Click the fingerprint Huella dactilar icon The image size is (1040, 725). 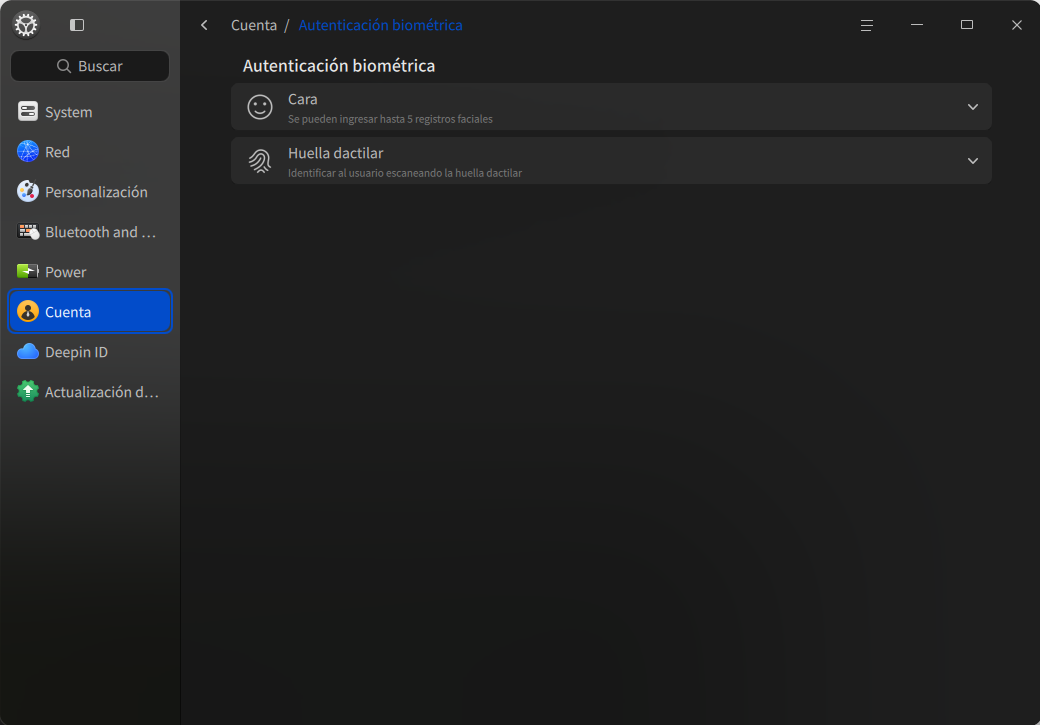(260, 161)
